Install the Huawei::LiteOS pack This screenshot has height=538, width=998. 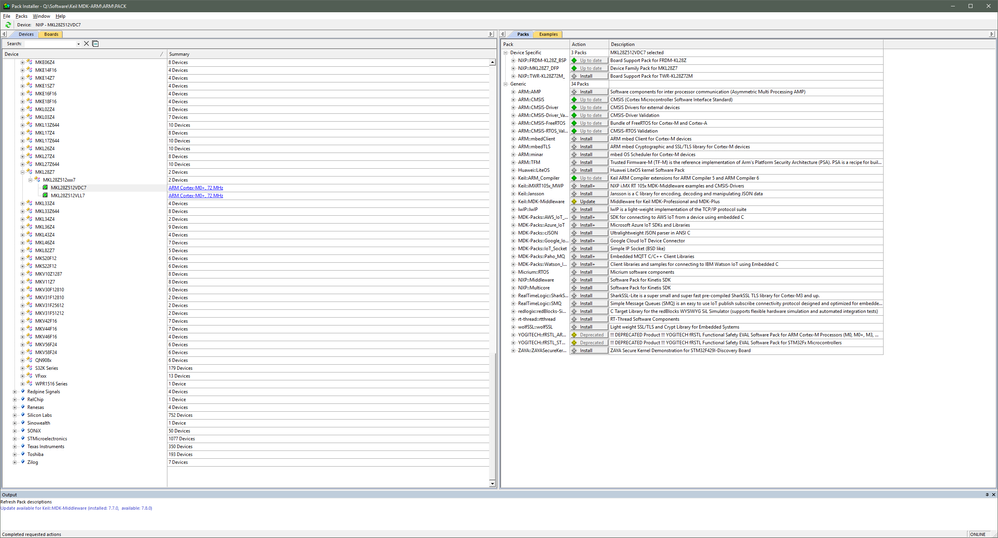click(589, 170)
